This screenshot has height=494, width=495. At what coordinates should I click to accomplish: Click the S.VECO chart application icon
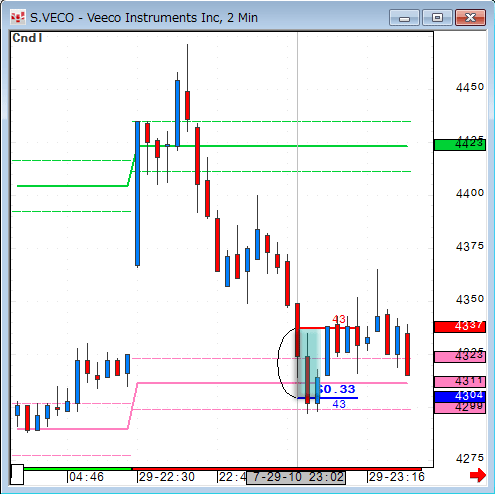[18, 17]
